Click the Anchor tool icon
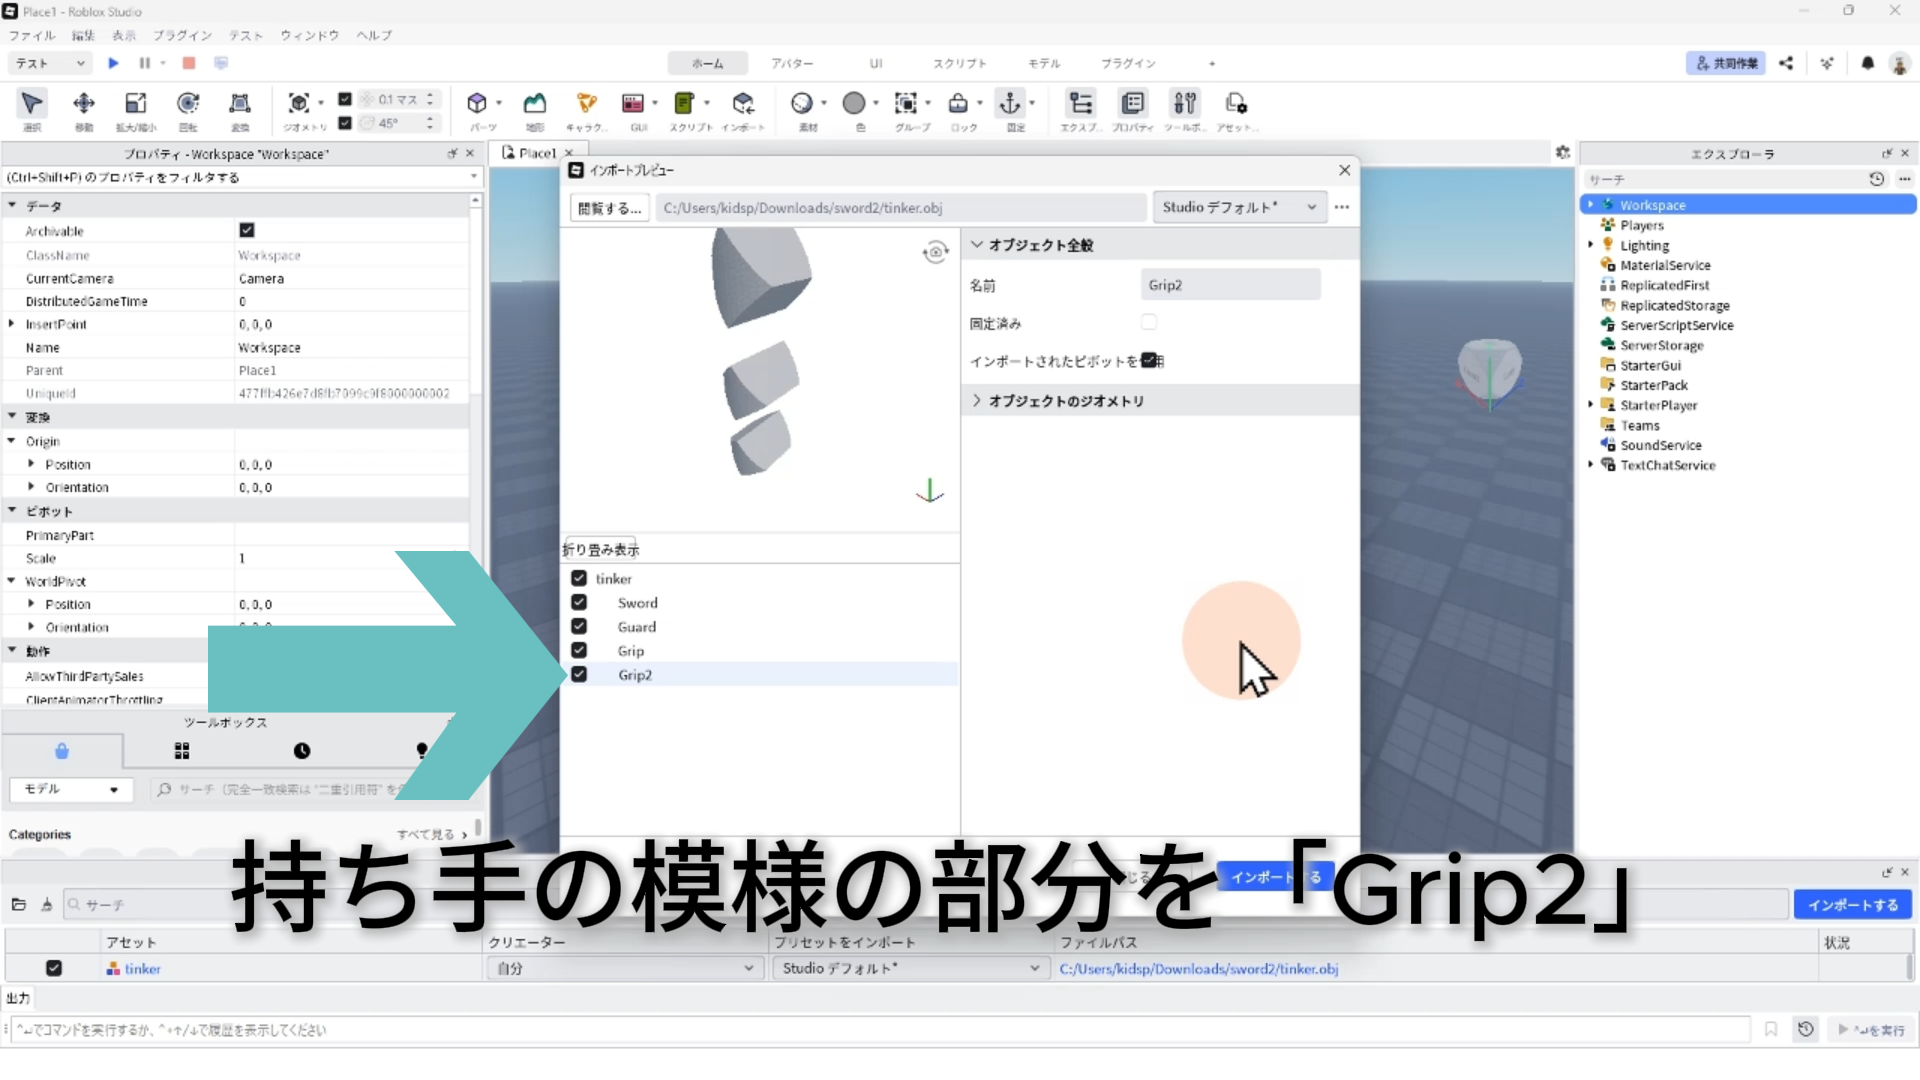1920x1080 pixels. (1010, 104)
